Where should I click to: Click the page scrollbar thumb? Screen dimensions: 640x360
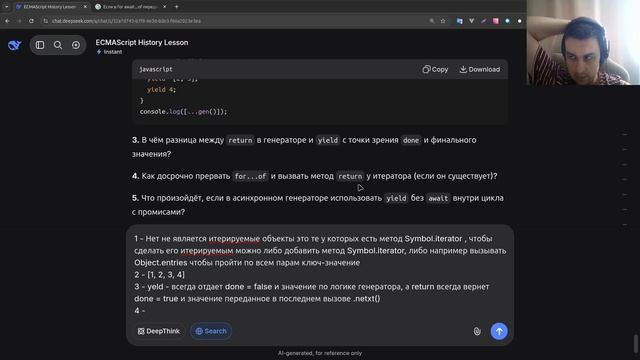(636, 344)
